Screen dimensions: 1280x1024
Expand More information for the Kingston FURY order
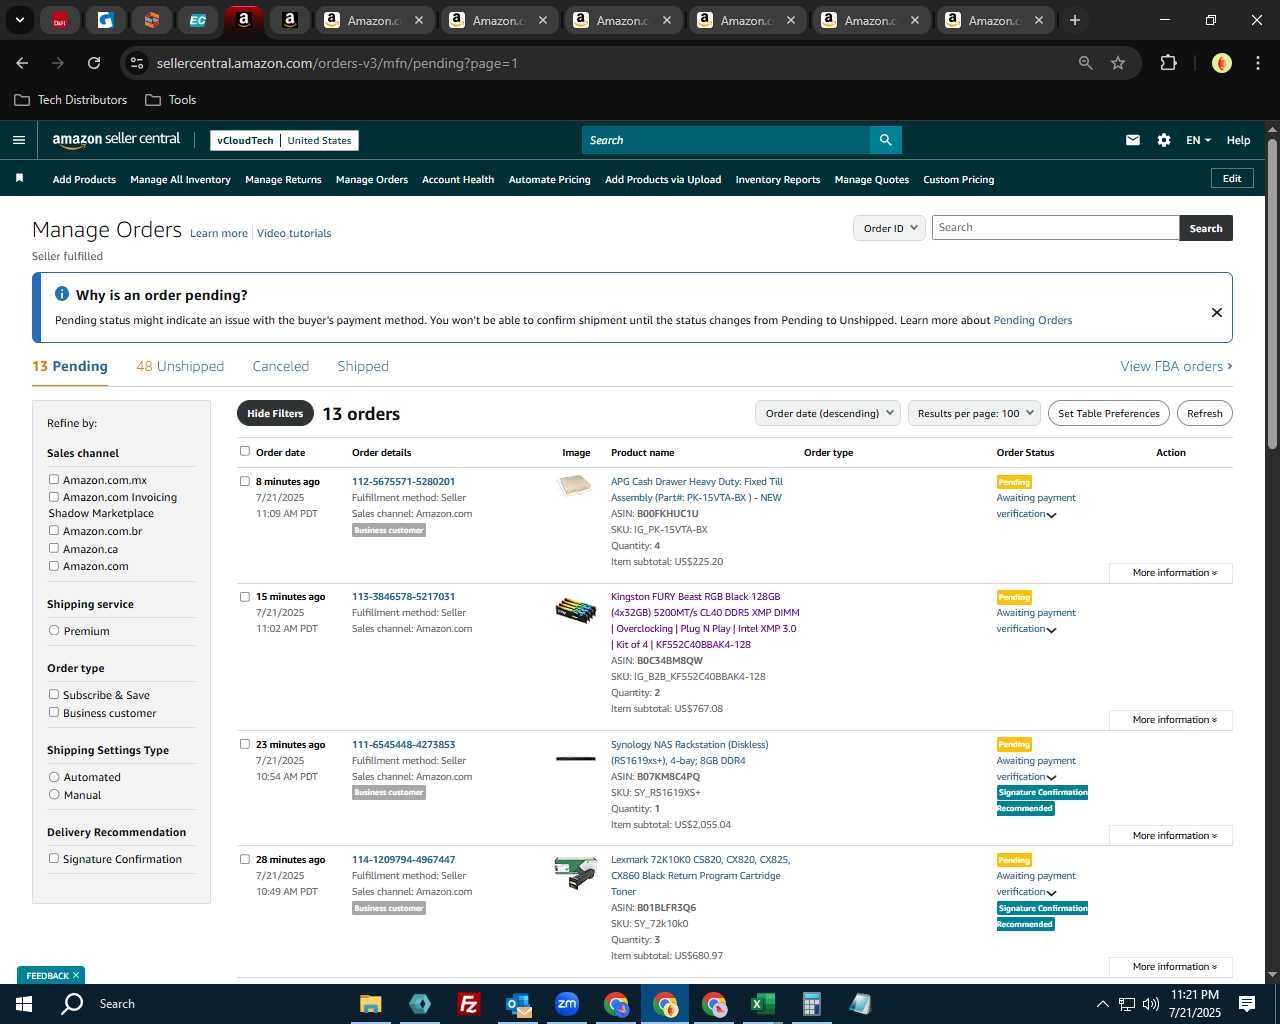click(x=1171, y=720)
